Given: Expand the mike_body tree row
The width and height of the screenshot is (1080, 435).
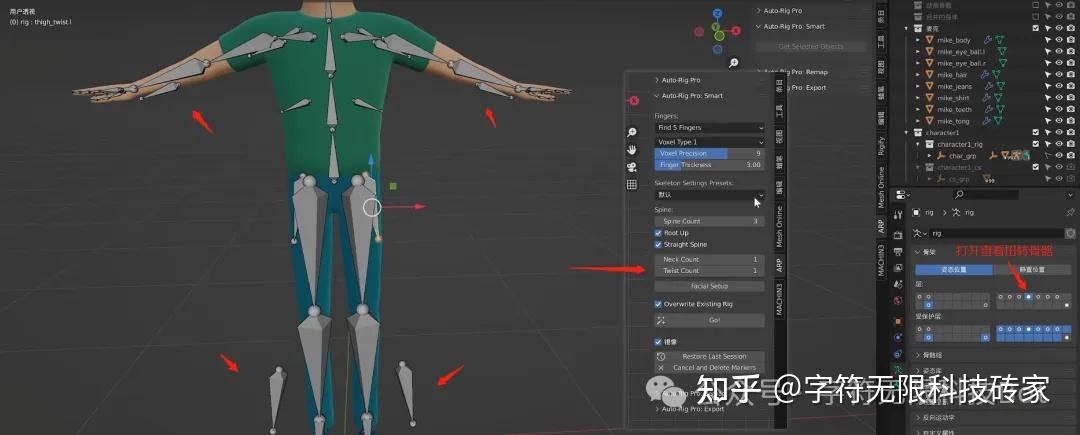Looking at the screenshot, I should point(917,40).
